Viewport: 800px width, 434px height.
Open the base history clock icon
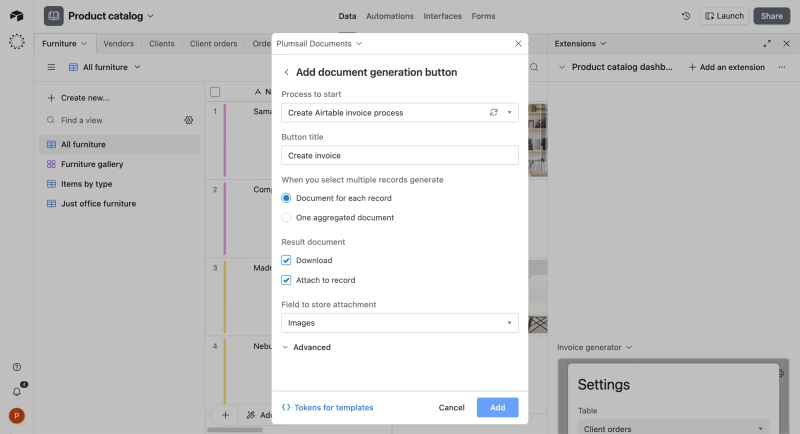686,16
